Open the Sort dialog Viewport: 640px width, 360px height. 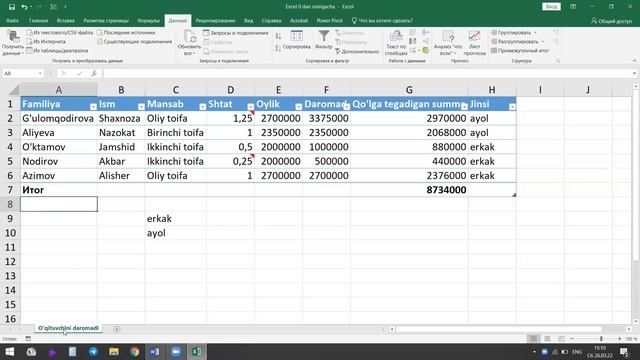pyautogui.click(x=297, y=40)
